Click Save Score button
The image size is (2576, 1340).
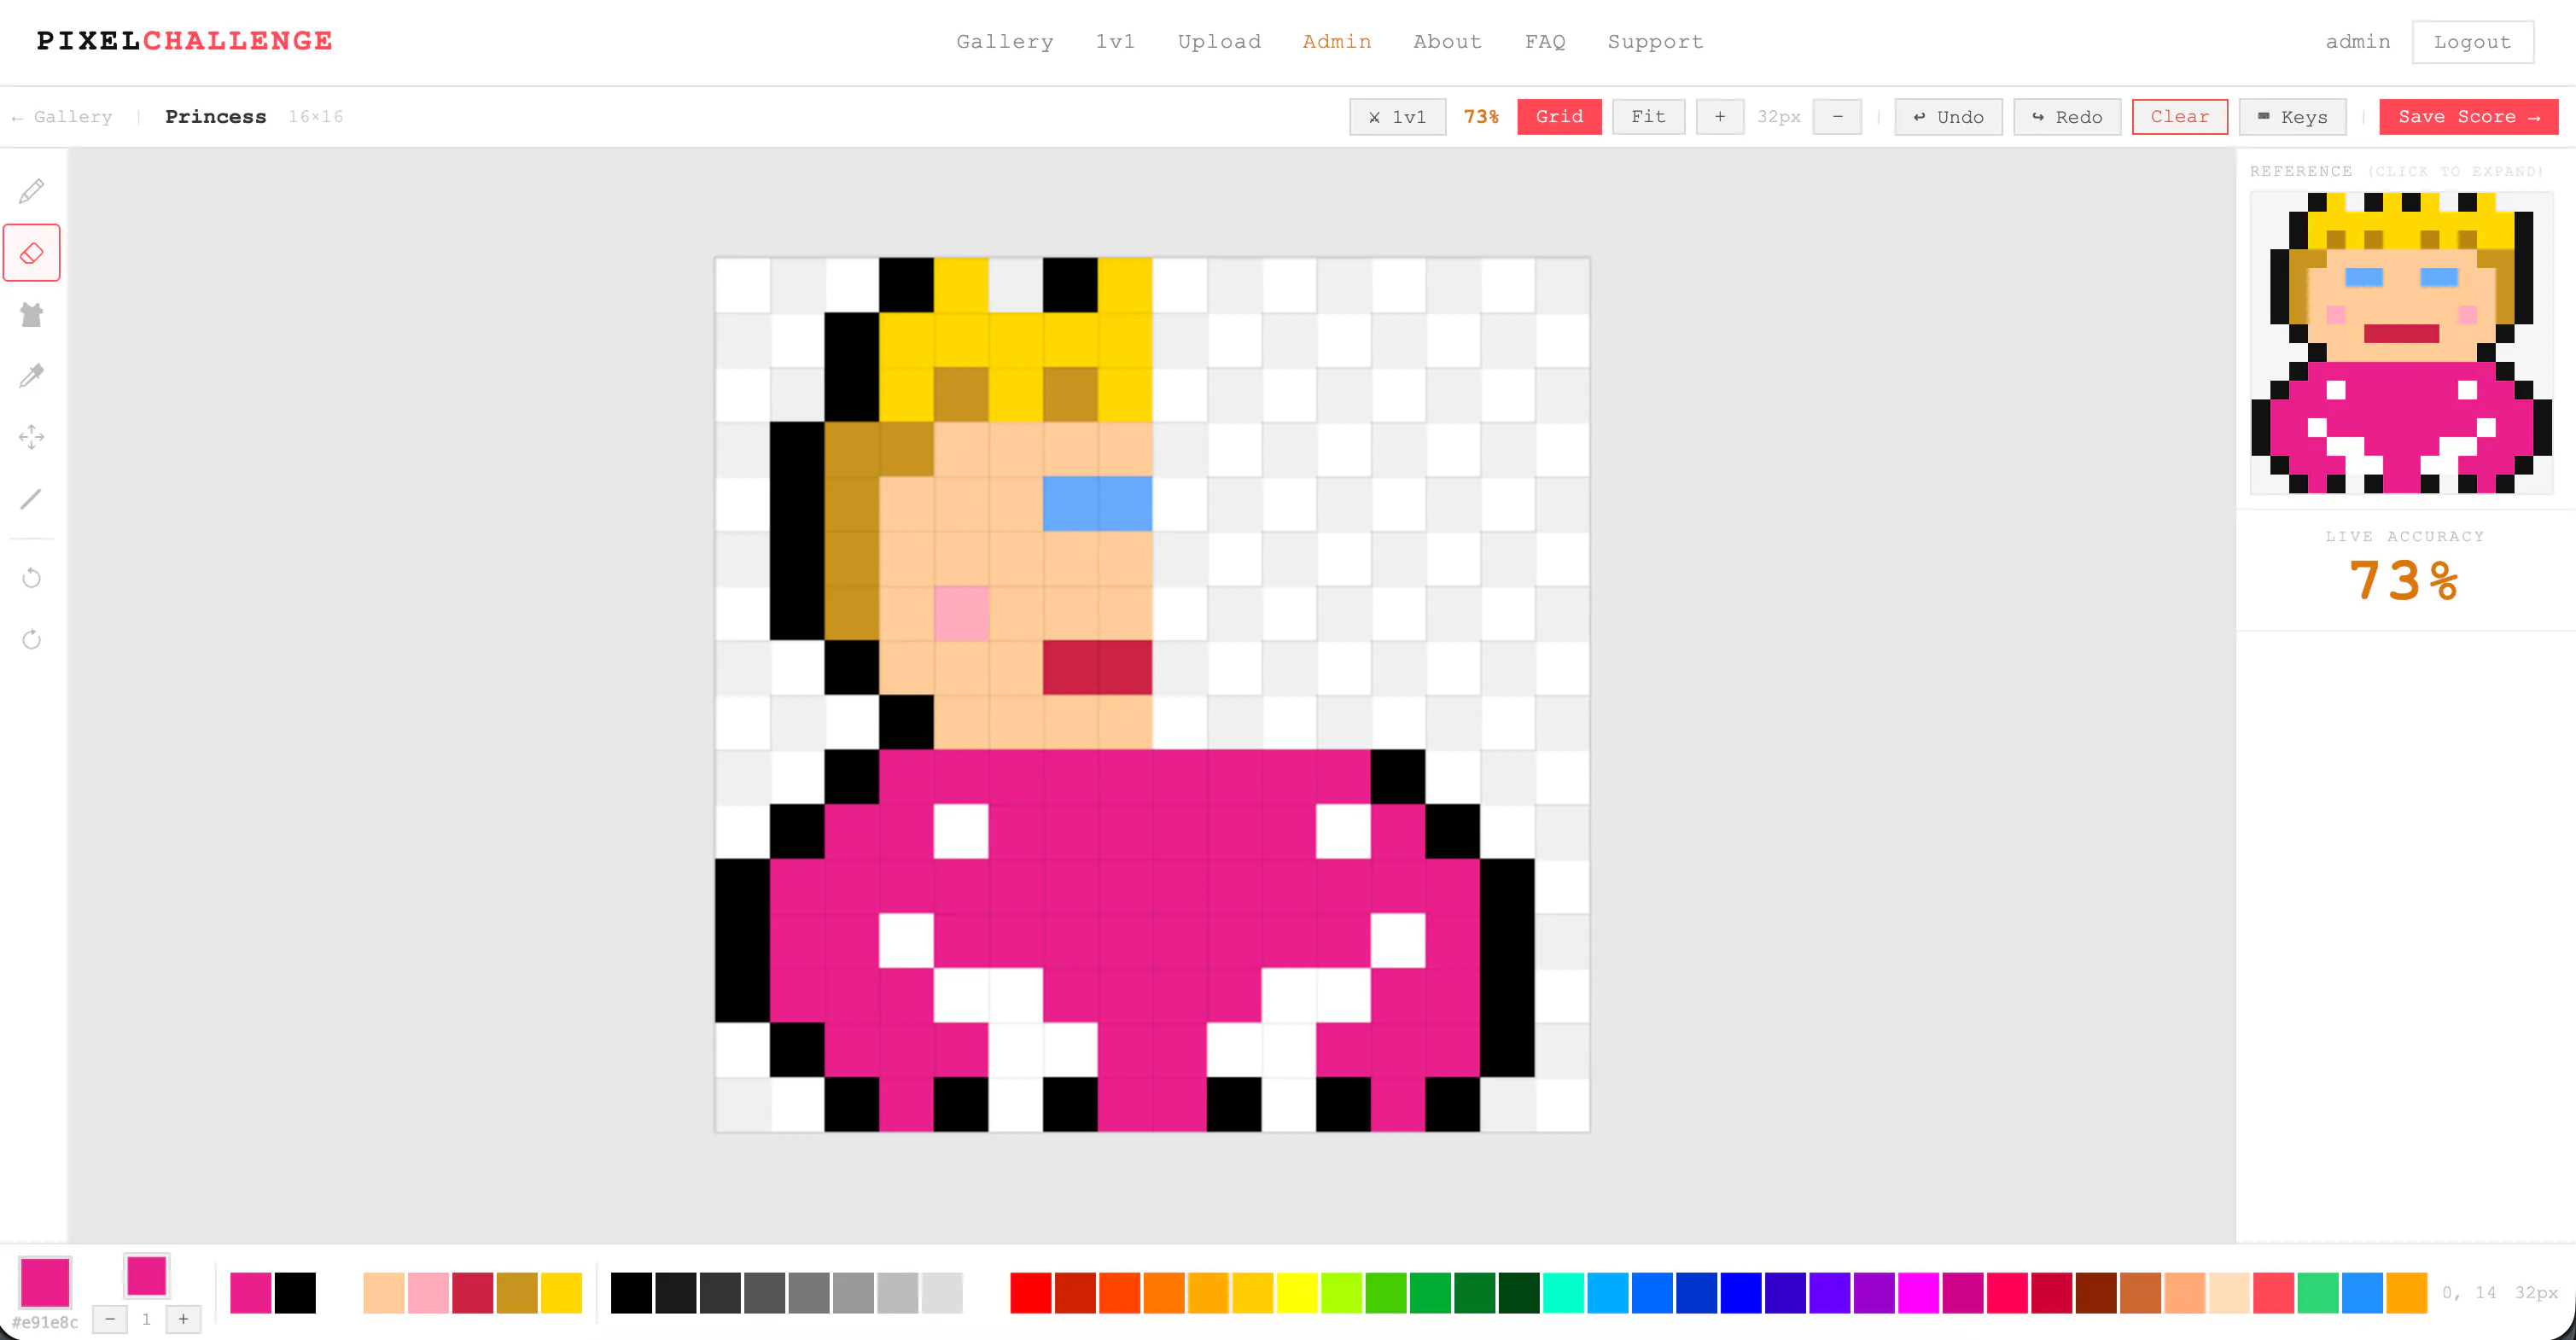click(2468, 117)
